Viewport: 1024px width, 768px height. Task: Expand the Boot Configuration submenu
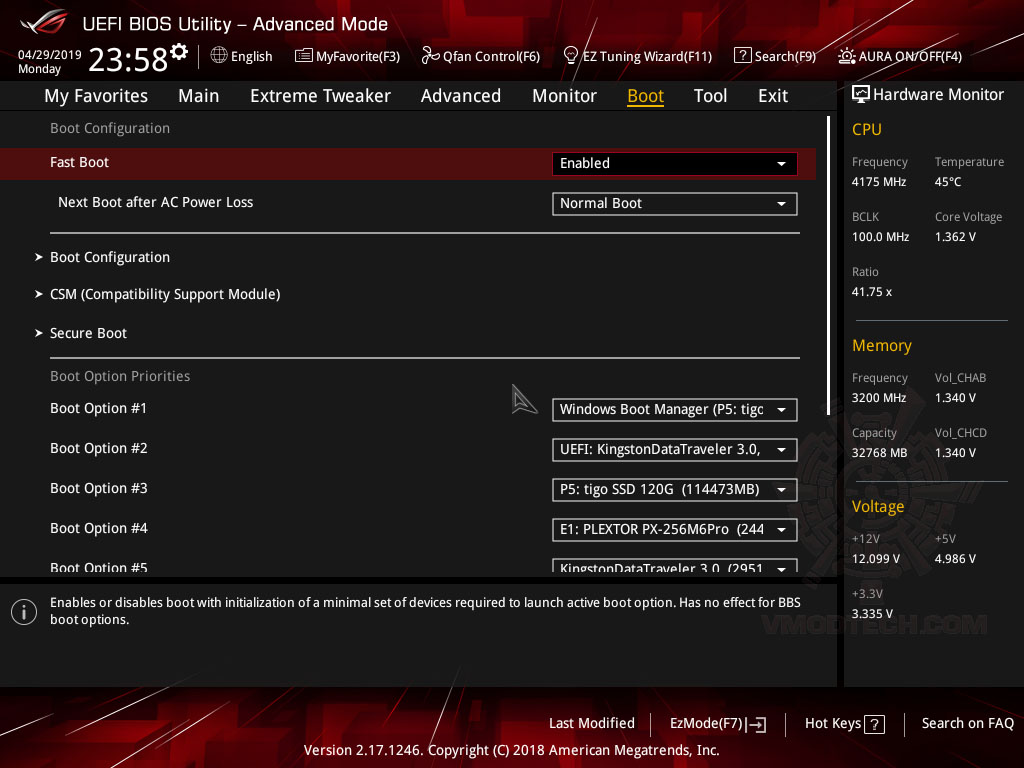click(x=110, y=257)
